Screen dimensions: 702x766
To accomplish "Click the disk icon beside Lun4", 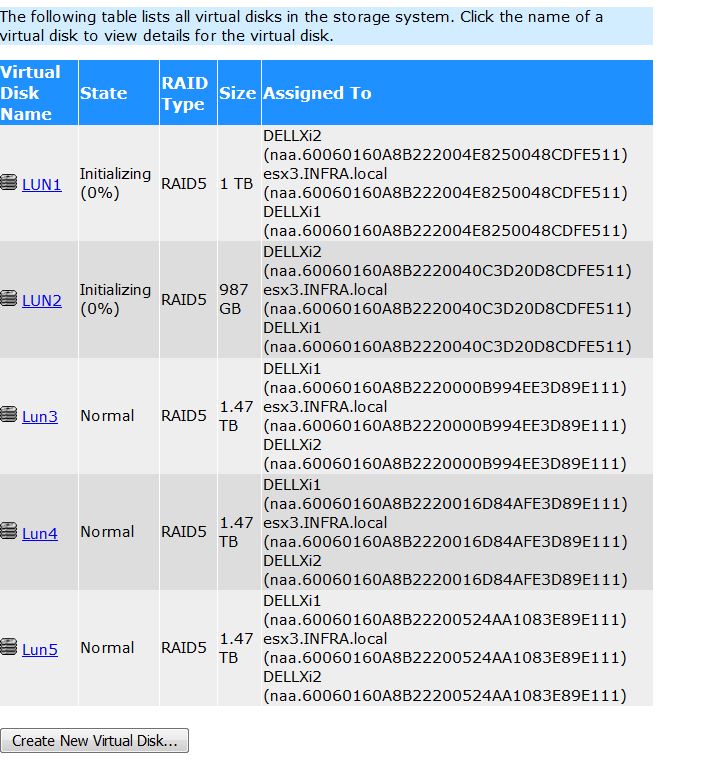I will tap(8, 531).
